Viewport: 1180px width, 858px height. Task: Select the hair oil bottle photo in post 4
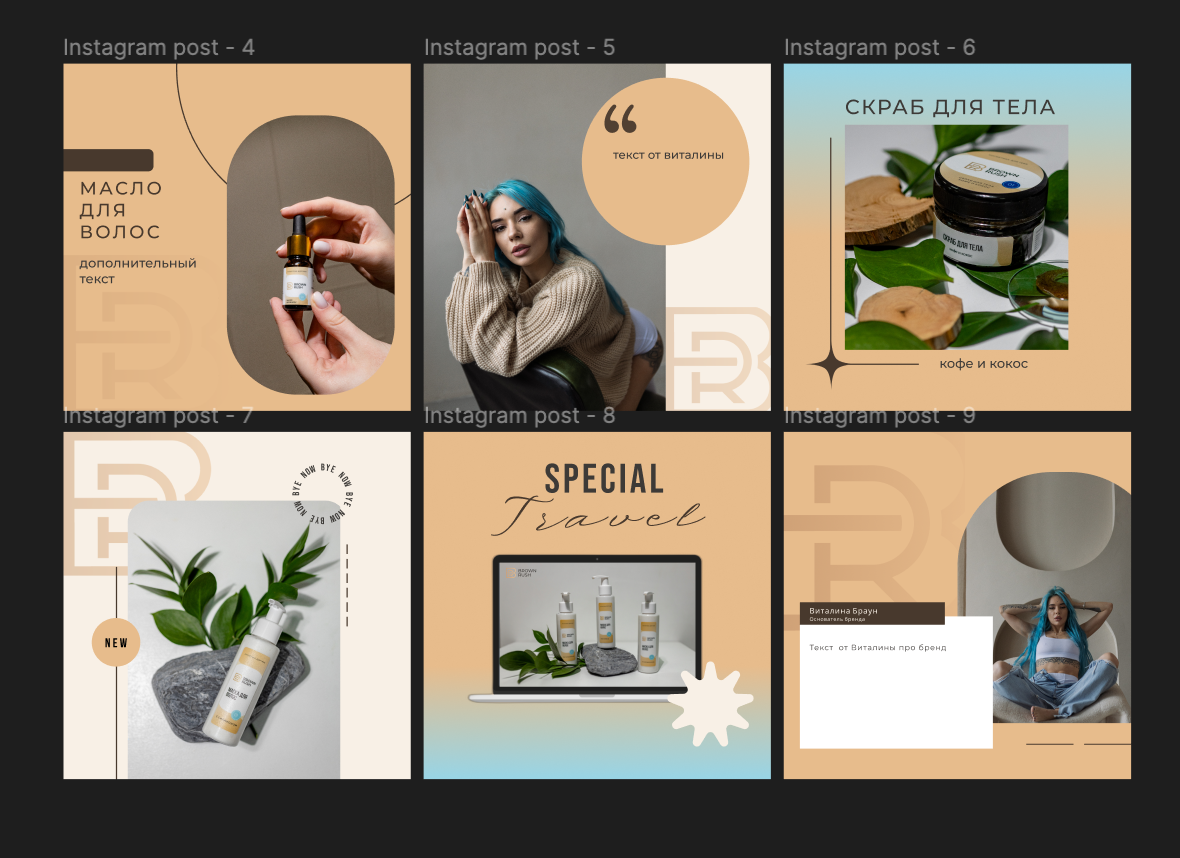[x=311, y=254]
